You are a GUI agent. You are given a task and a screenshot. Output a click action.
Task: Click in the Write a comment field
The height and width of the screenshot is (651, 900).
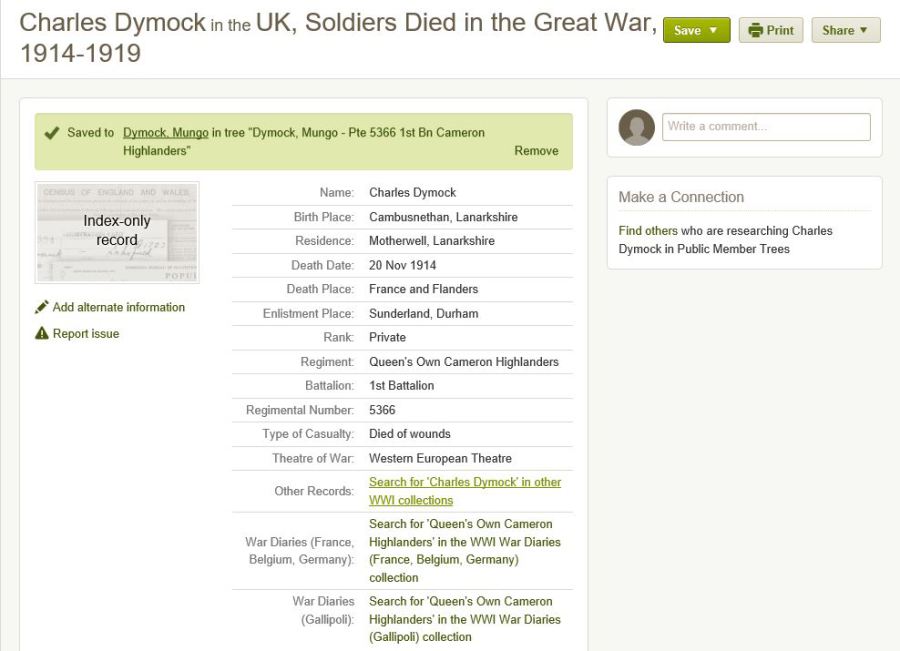coord(766,127)
